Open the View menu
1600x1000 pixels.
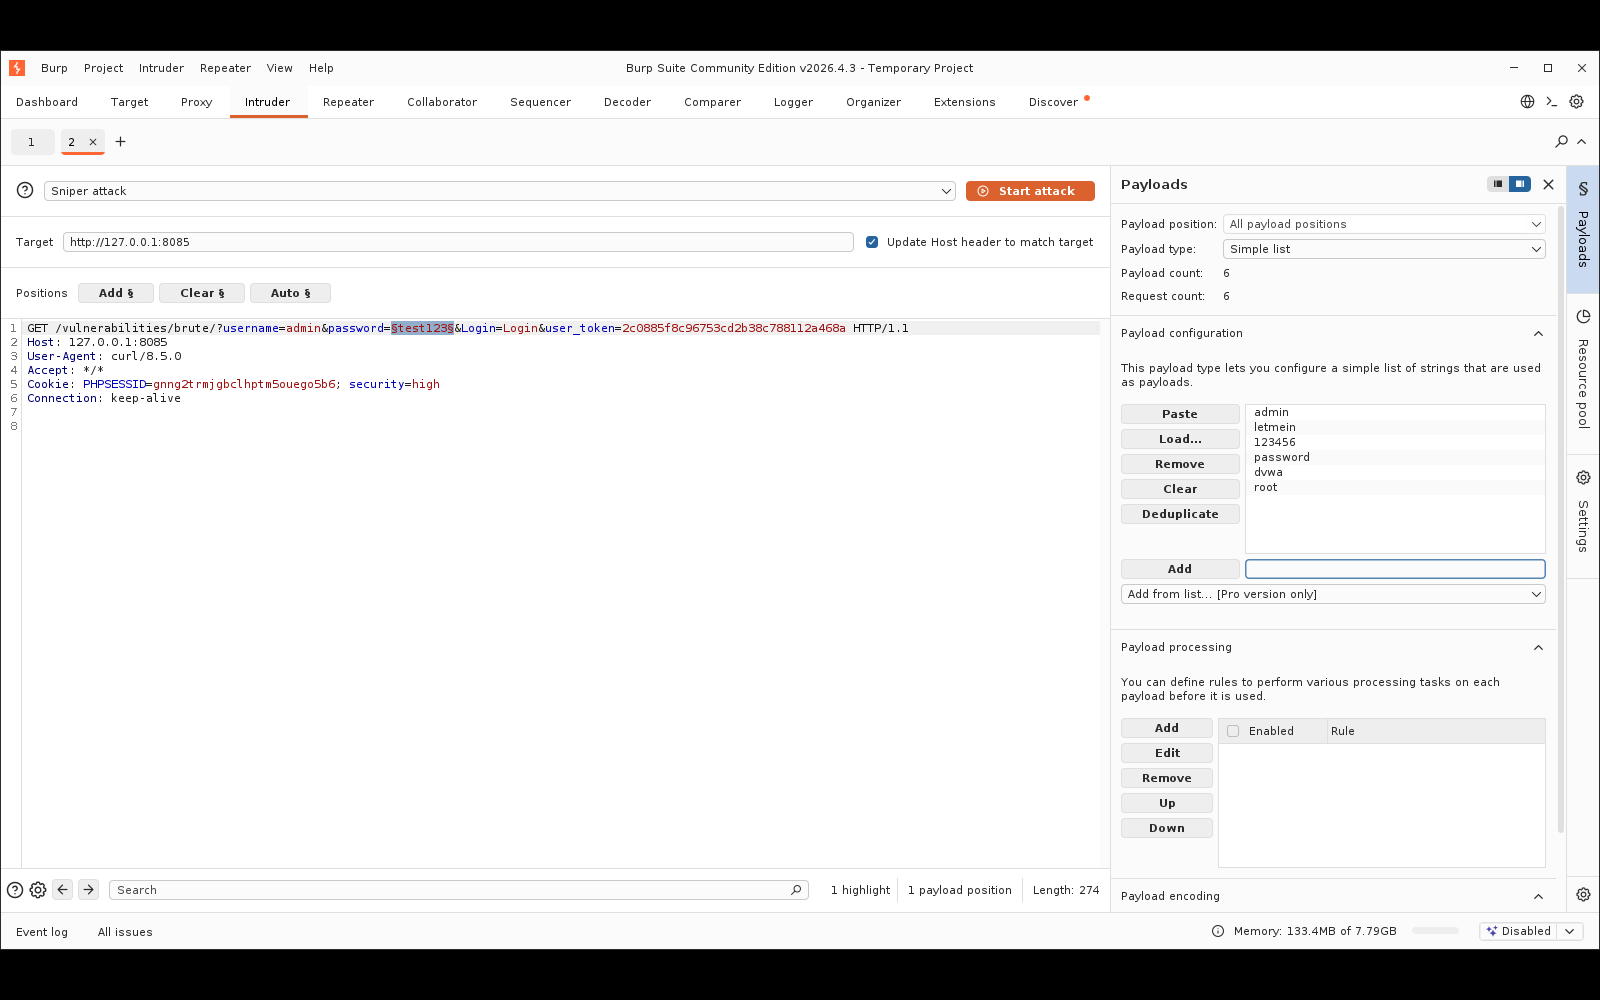click(279, 68)
